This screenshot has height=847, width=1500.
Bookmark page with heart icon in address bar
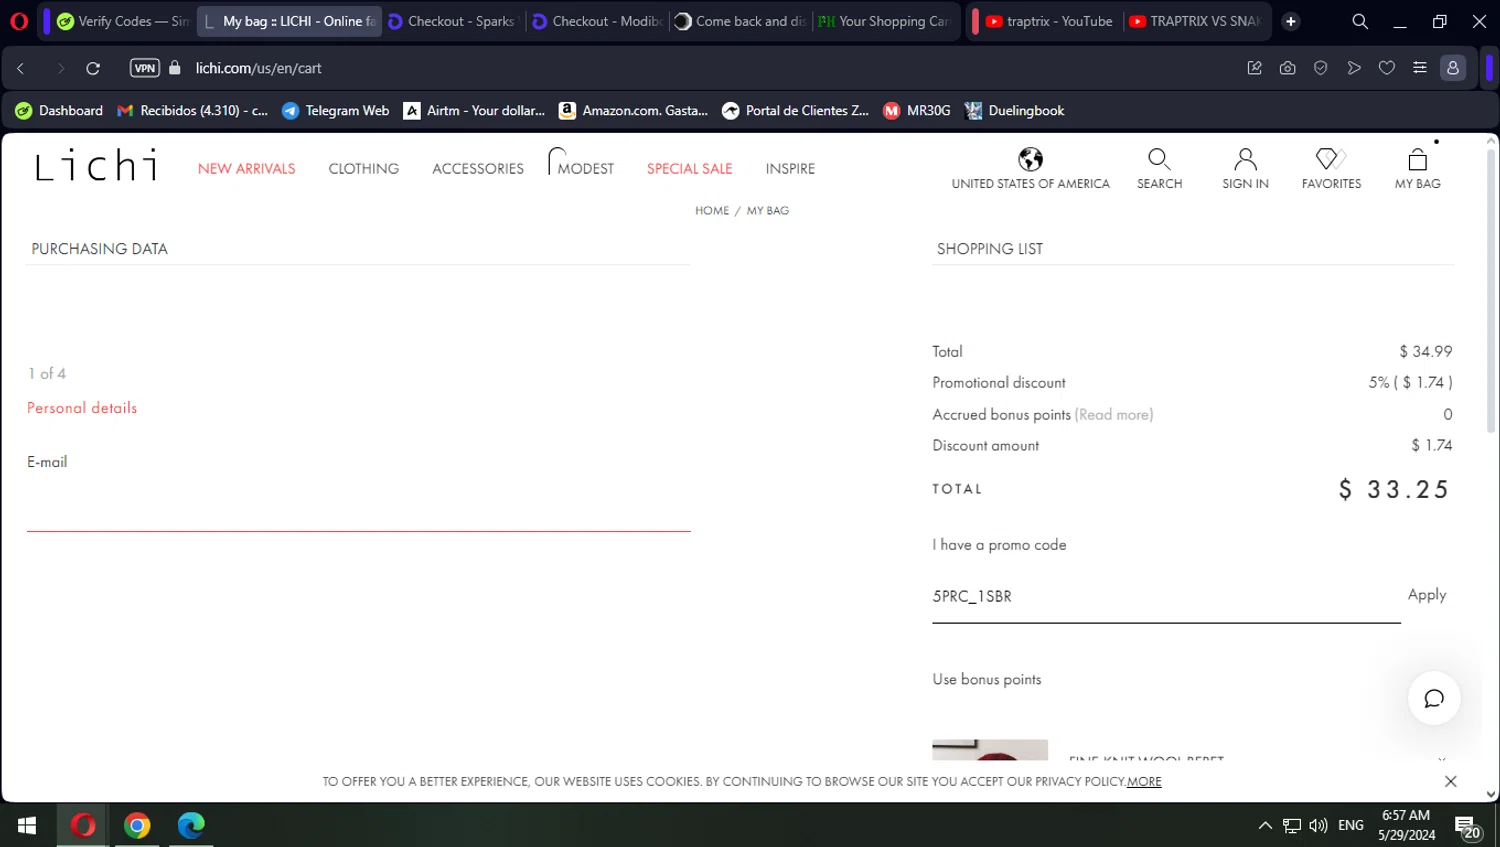click(1387, 68)
